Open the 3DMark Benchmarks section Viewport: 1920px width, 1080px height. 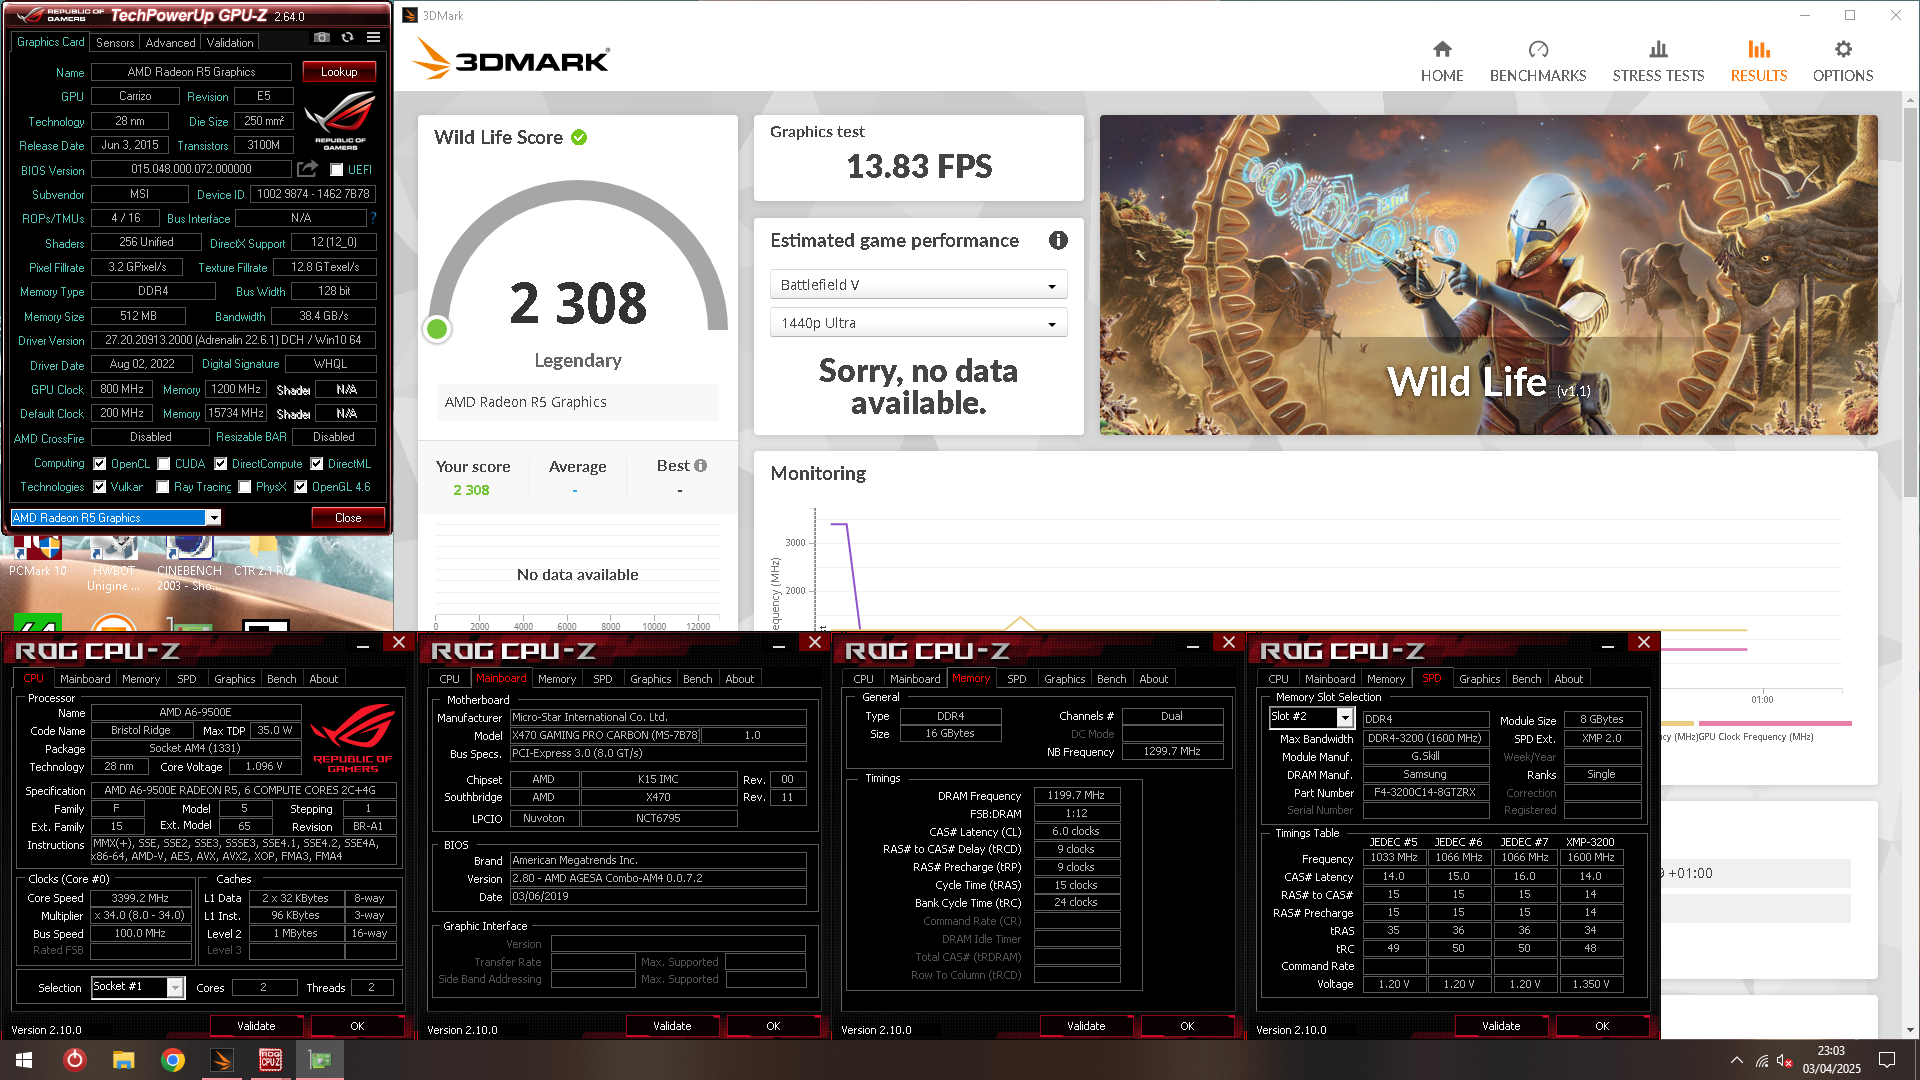1537,61
